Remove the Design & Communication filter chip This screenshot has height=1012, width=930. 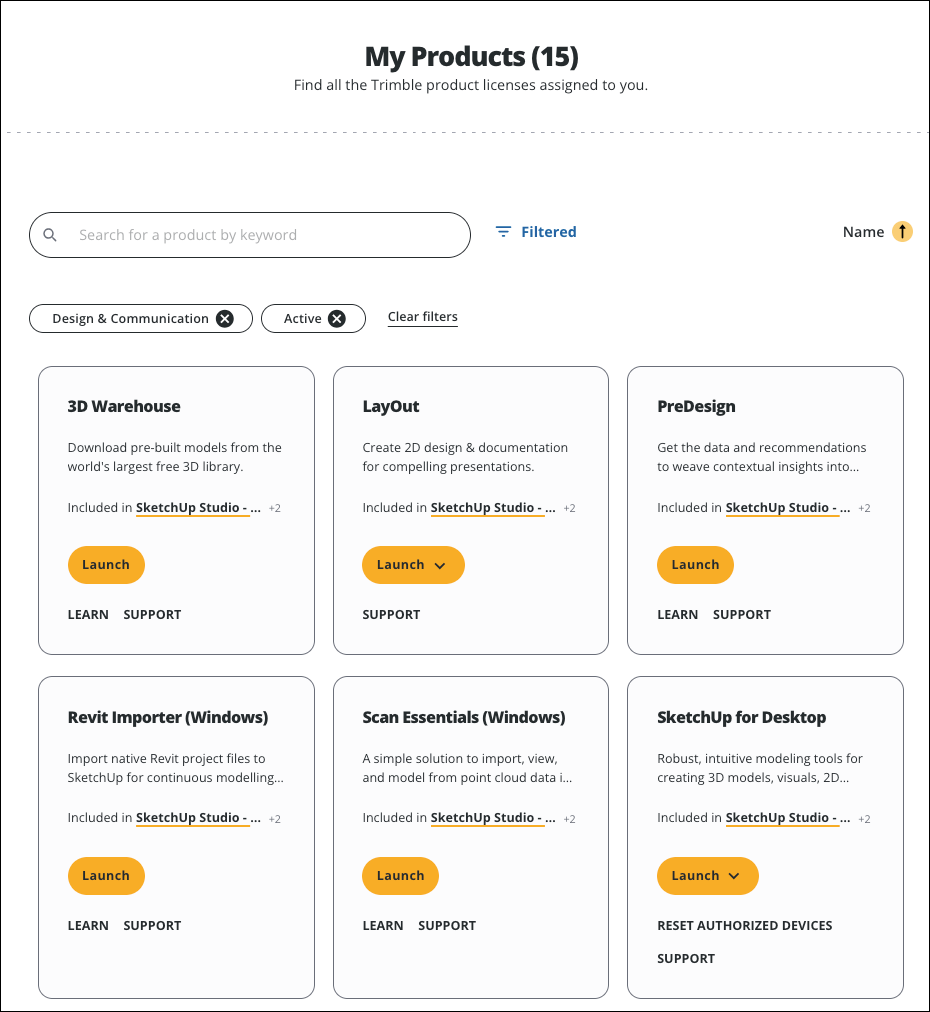225,318
